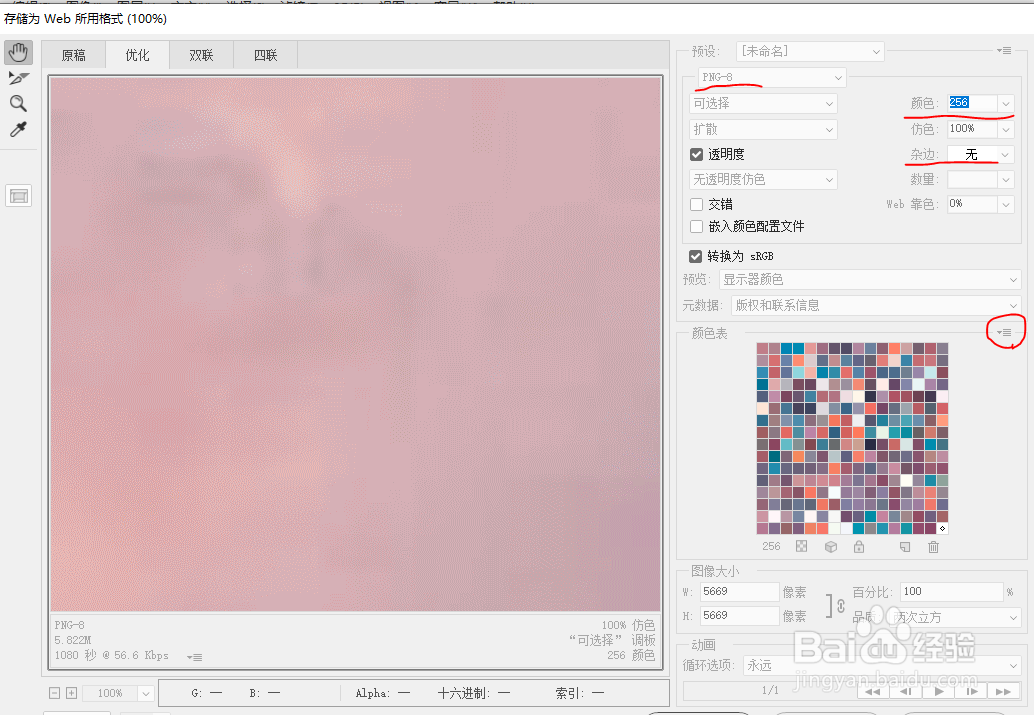This screenshot has height=715, width=1034.
Task: Switch to the 优化 tab
Action: click(x=137, y=55)
